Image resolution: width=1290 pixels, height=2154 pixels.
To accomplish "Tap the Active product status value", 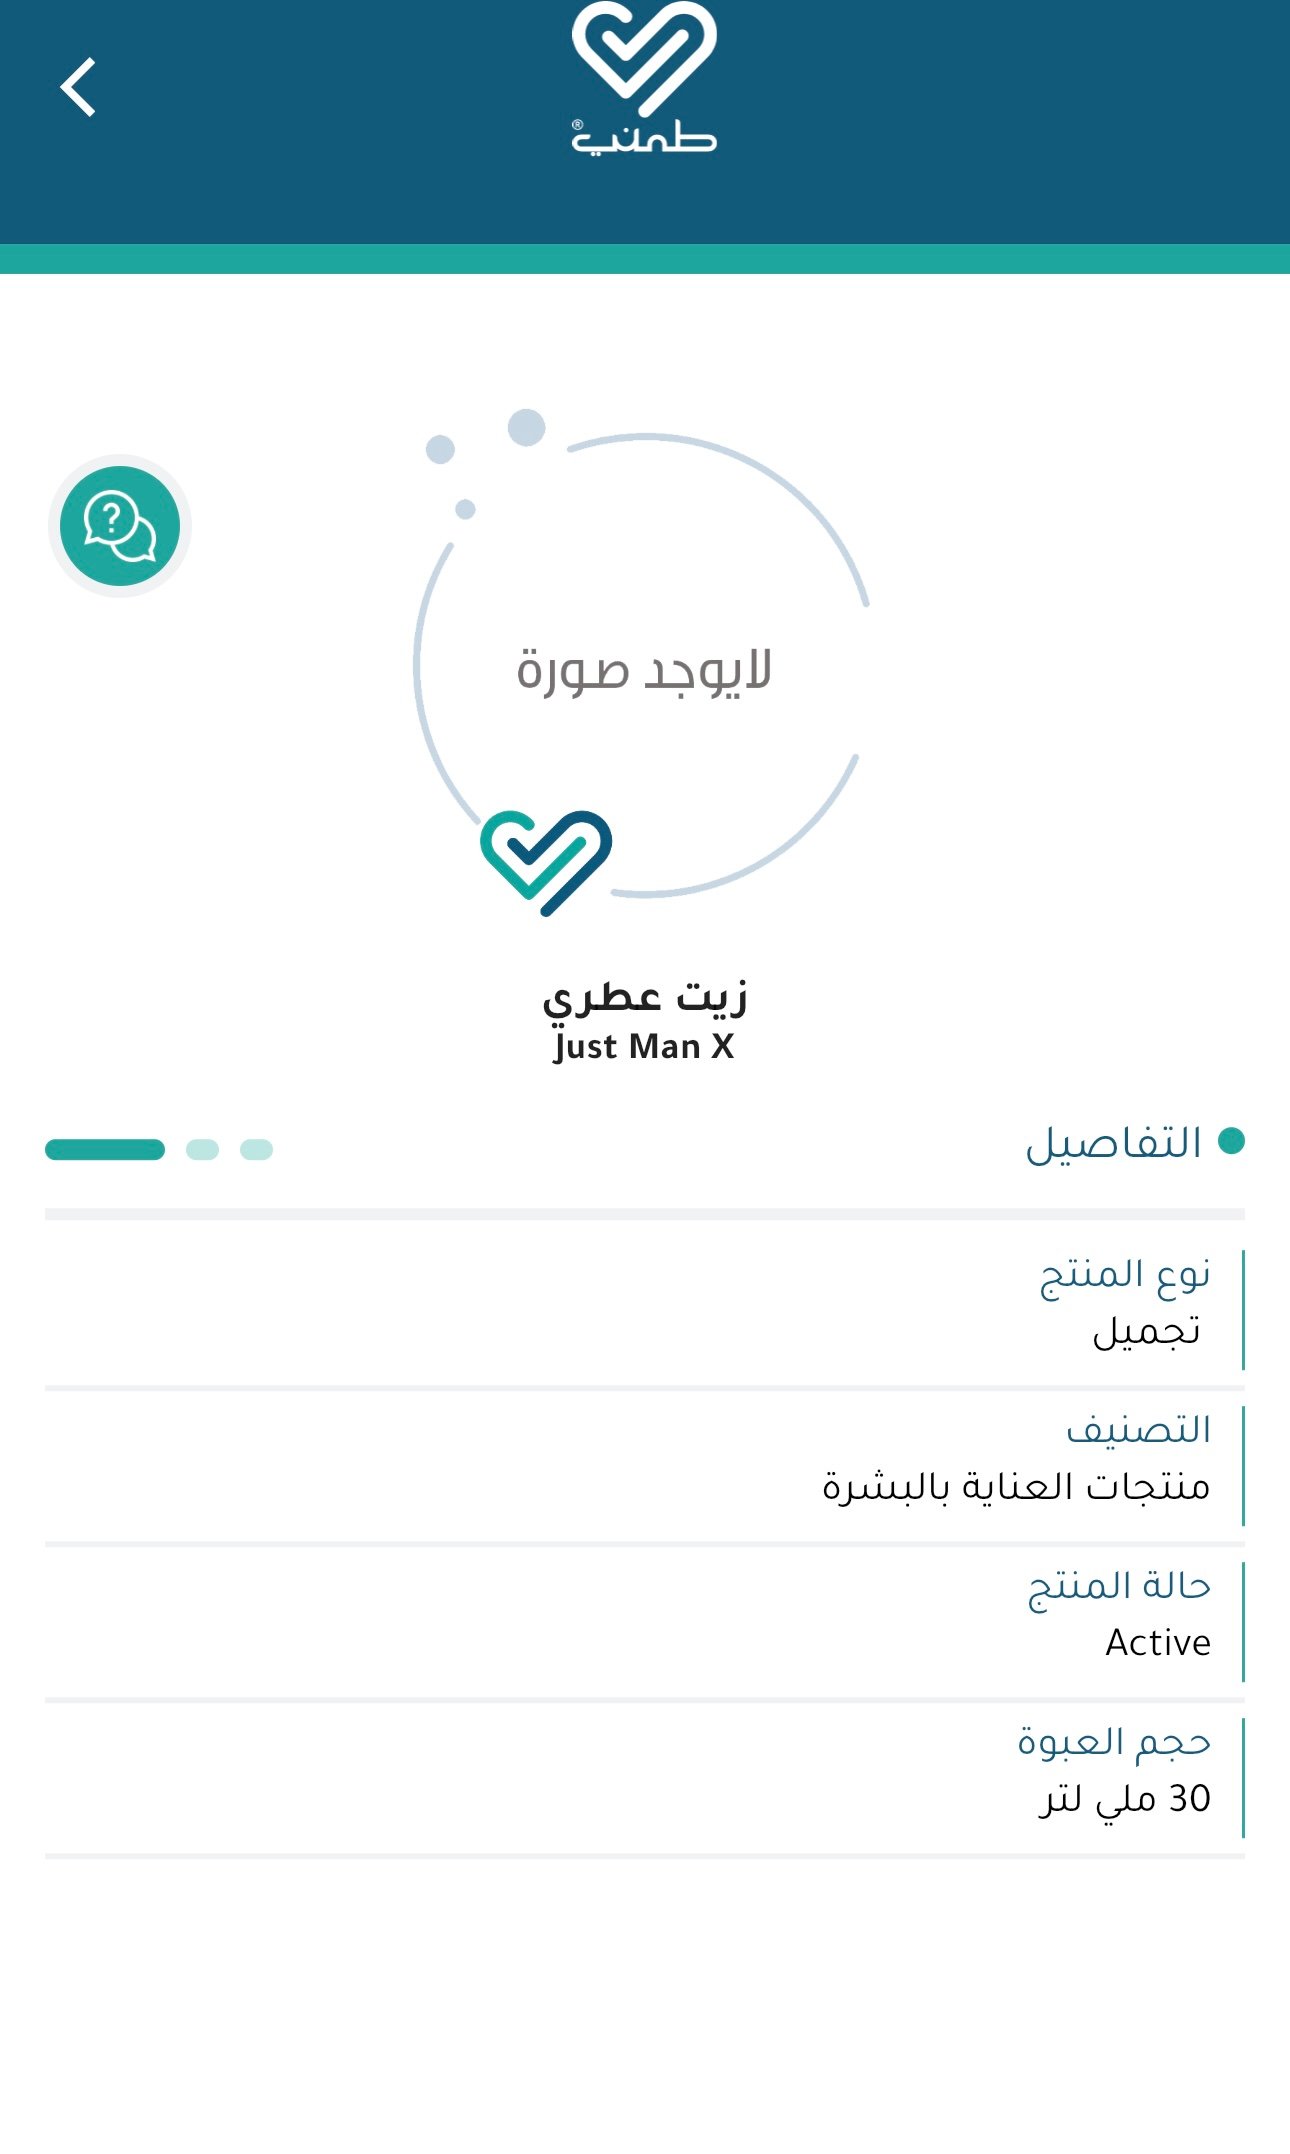I will click(x=1157, y=1643).
